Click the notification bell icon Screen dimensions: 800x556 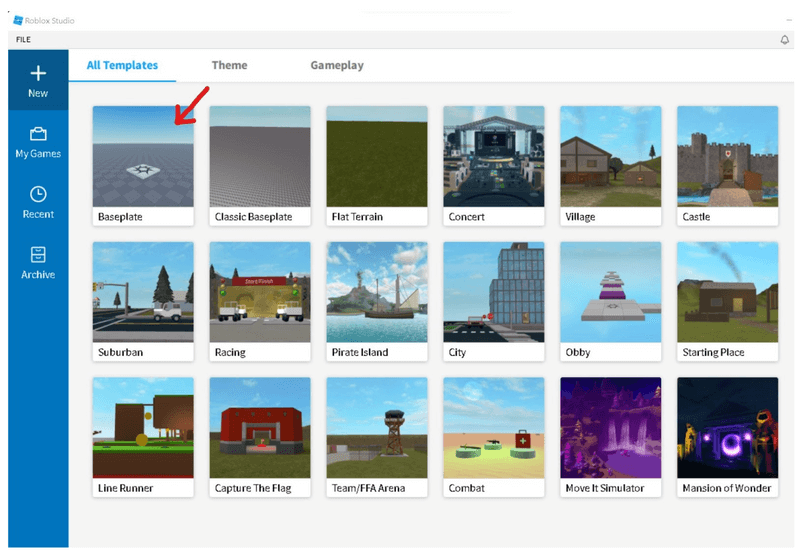784,39
